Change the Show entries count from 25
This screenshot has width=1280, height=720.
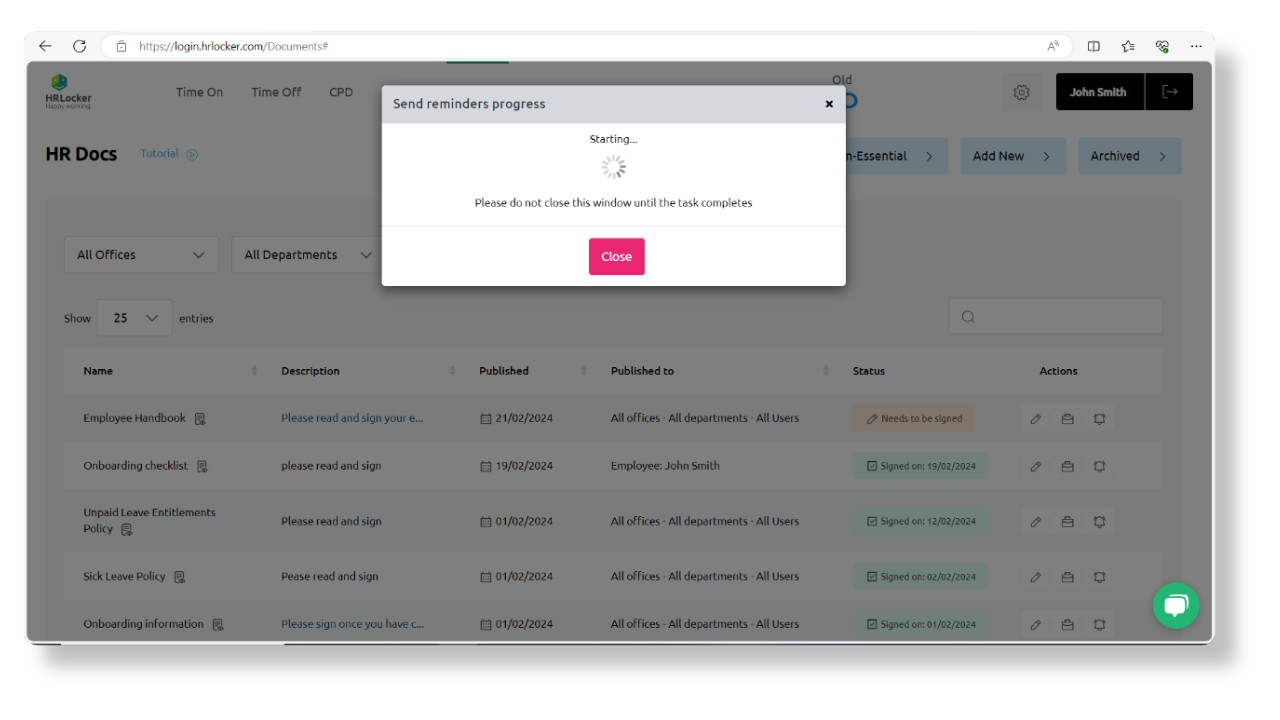click(133, 317)
